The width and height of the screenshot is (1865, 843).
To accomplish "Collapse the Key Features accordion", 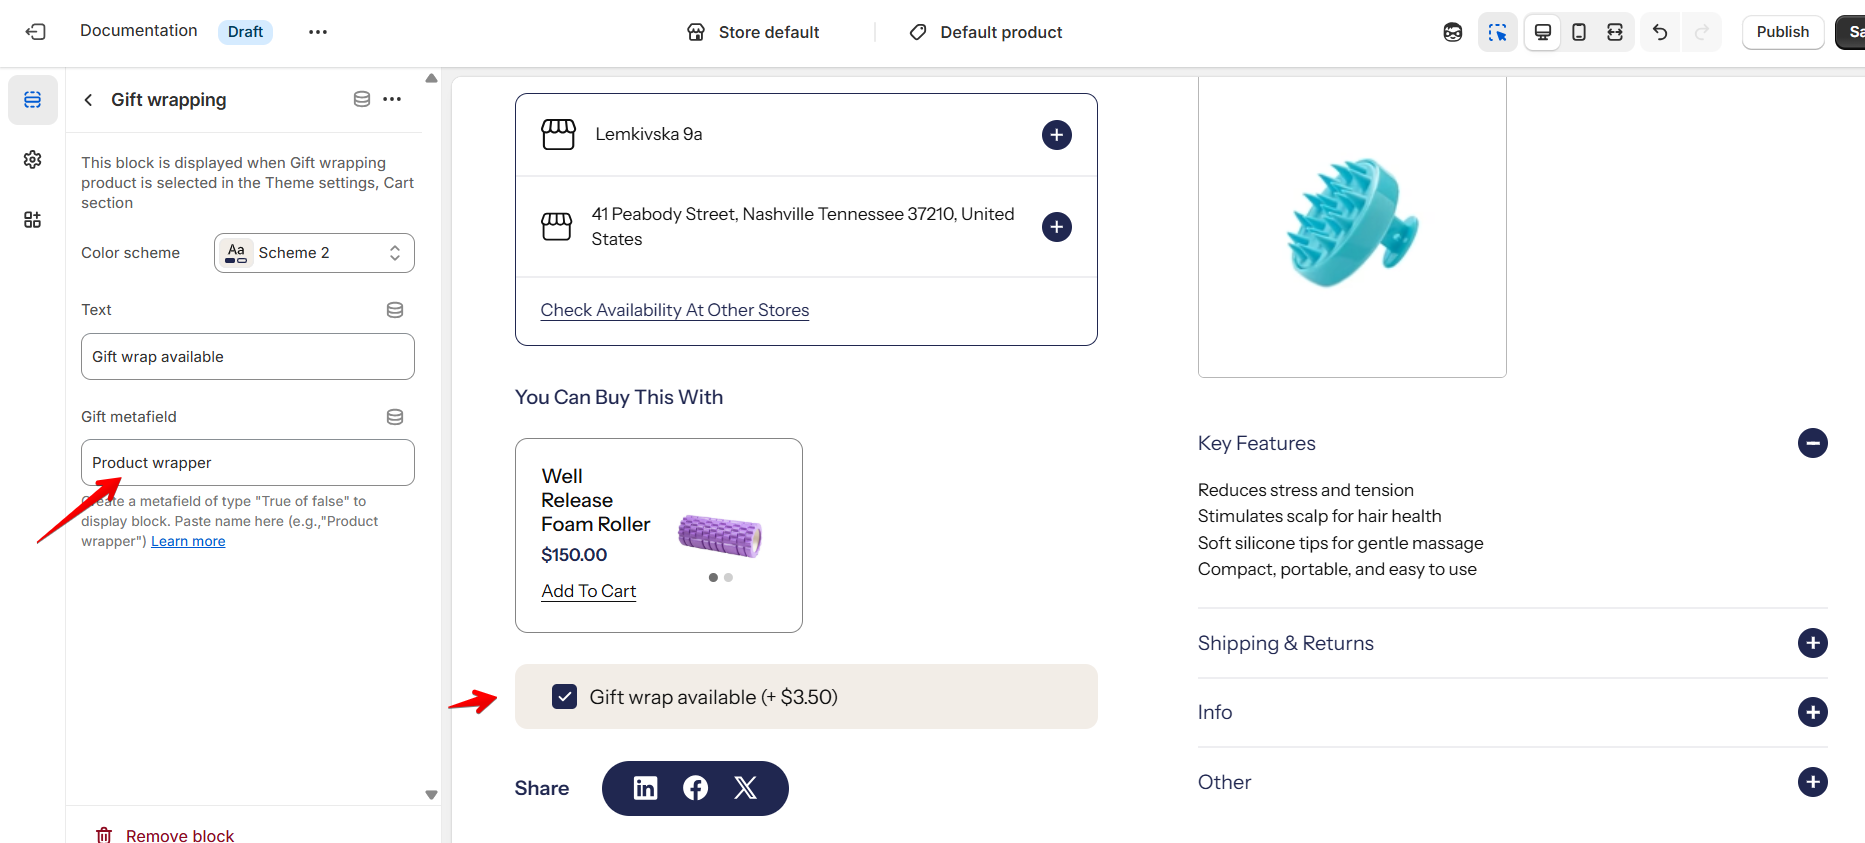I will 1812,443.
